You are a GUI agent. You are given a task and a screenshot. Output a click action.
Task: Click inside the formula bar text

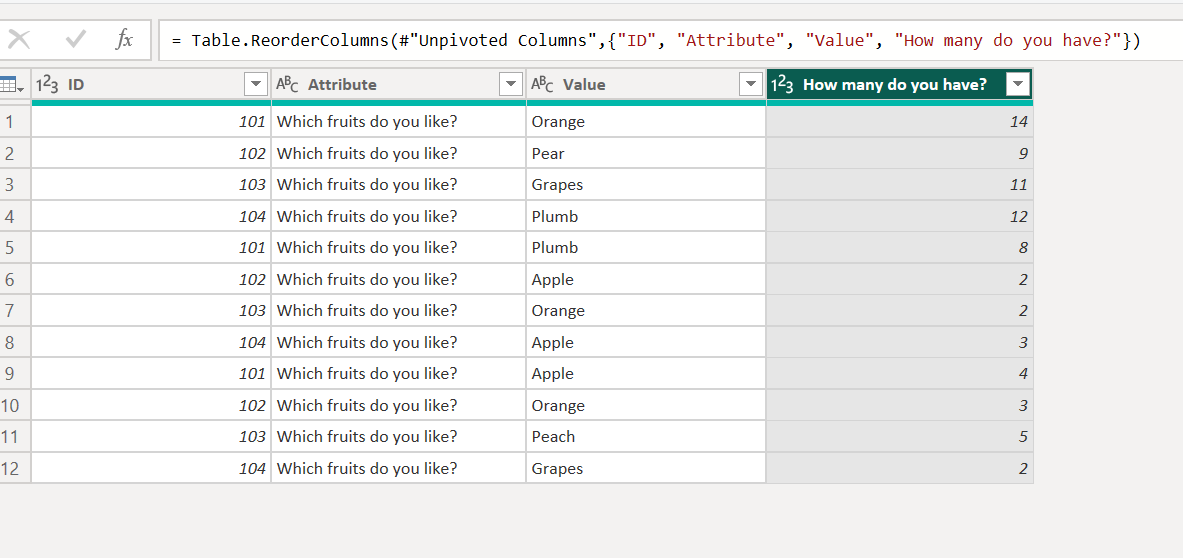[656, 41]
